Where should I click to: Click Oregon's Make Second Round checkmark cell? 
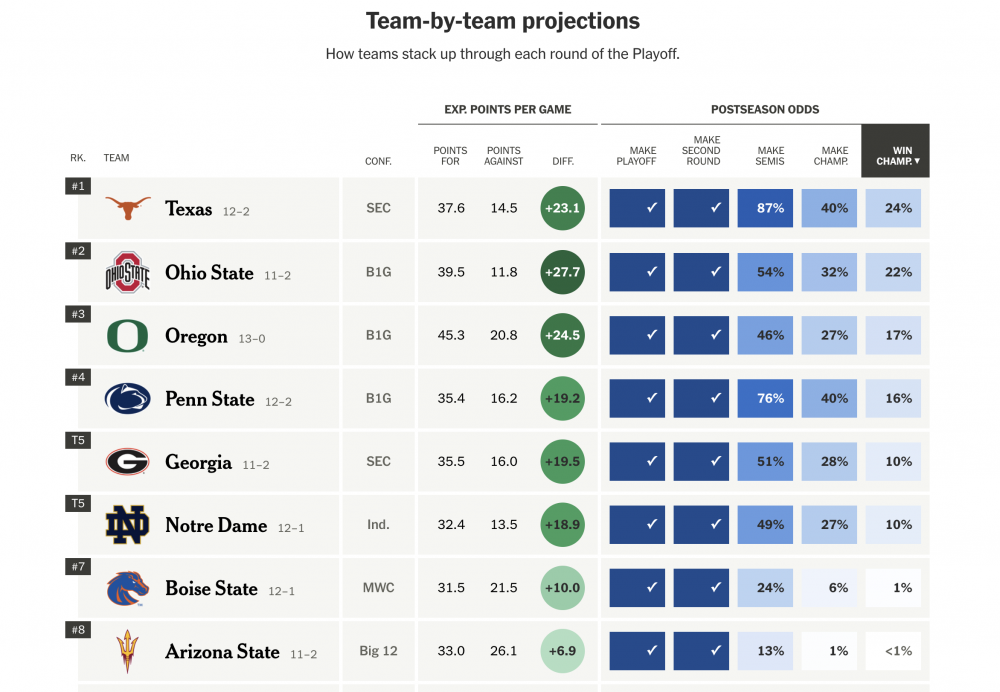click(x=702, y=335)
